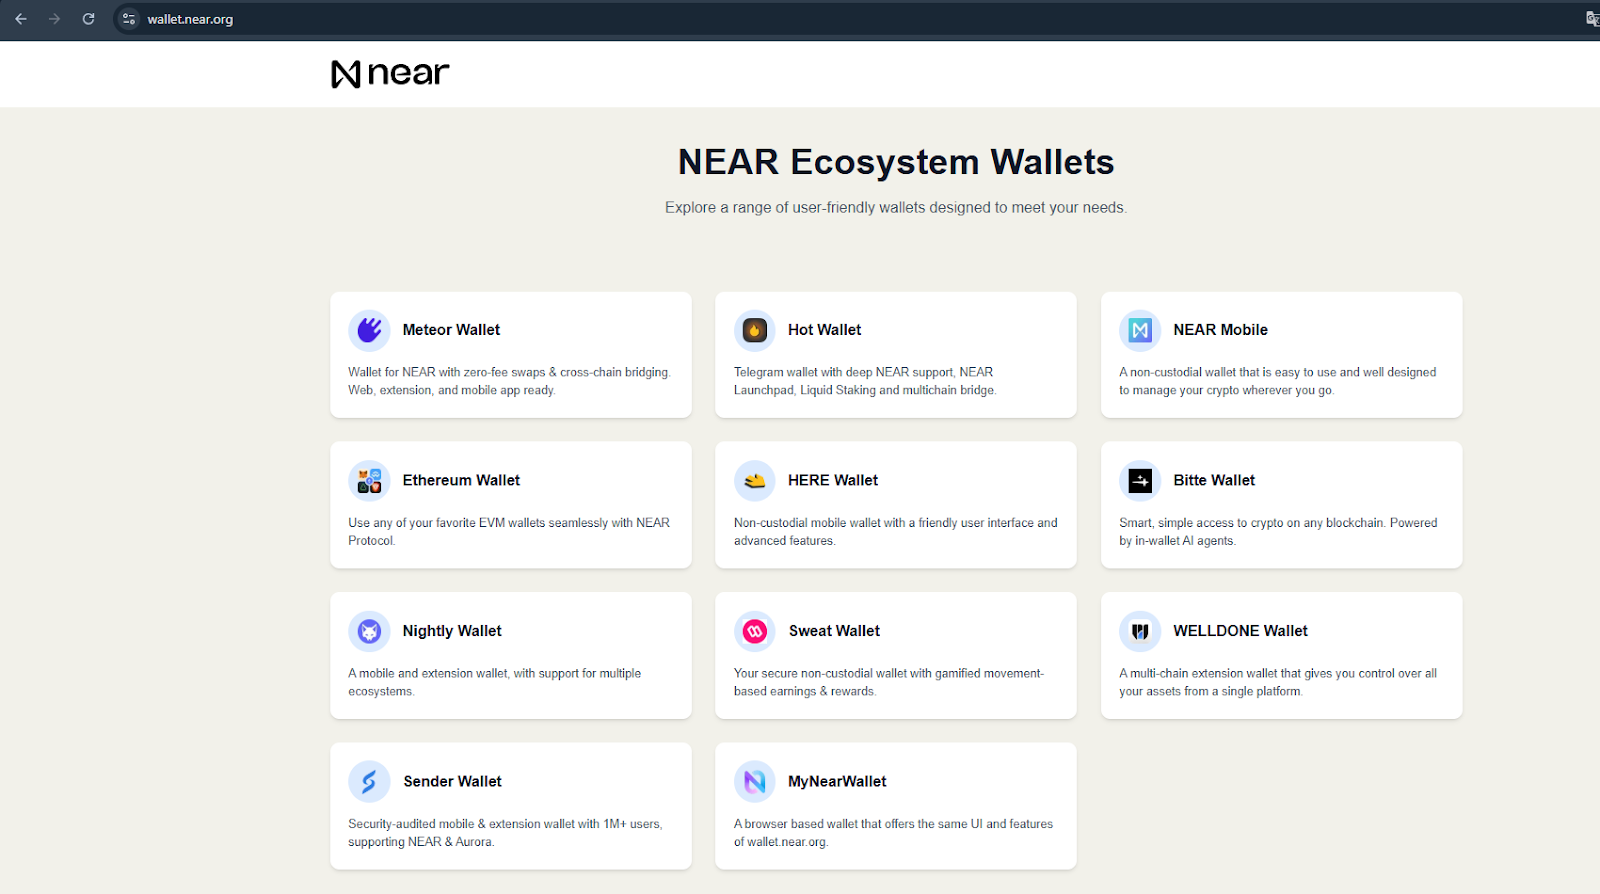
Task: Click the HERE Wallet yellow icon
Action: pyautogui.click(x=755, y=481)
